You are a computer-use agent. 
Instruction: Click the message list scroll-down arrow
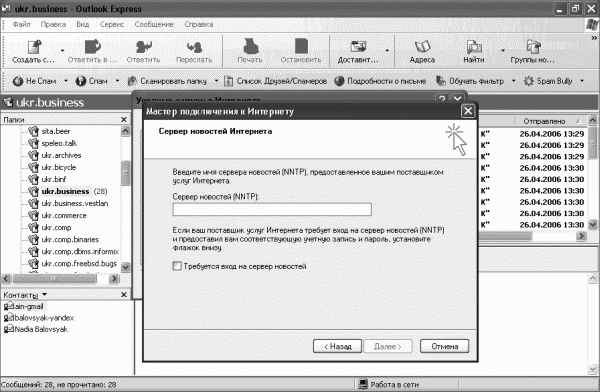592,225
